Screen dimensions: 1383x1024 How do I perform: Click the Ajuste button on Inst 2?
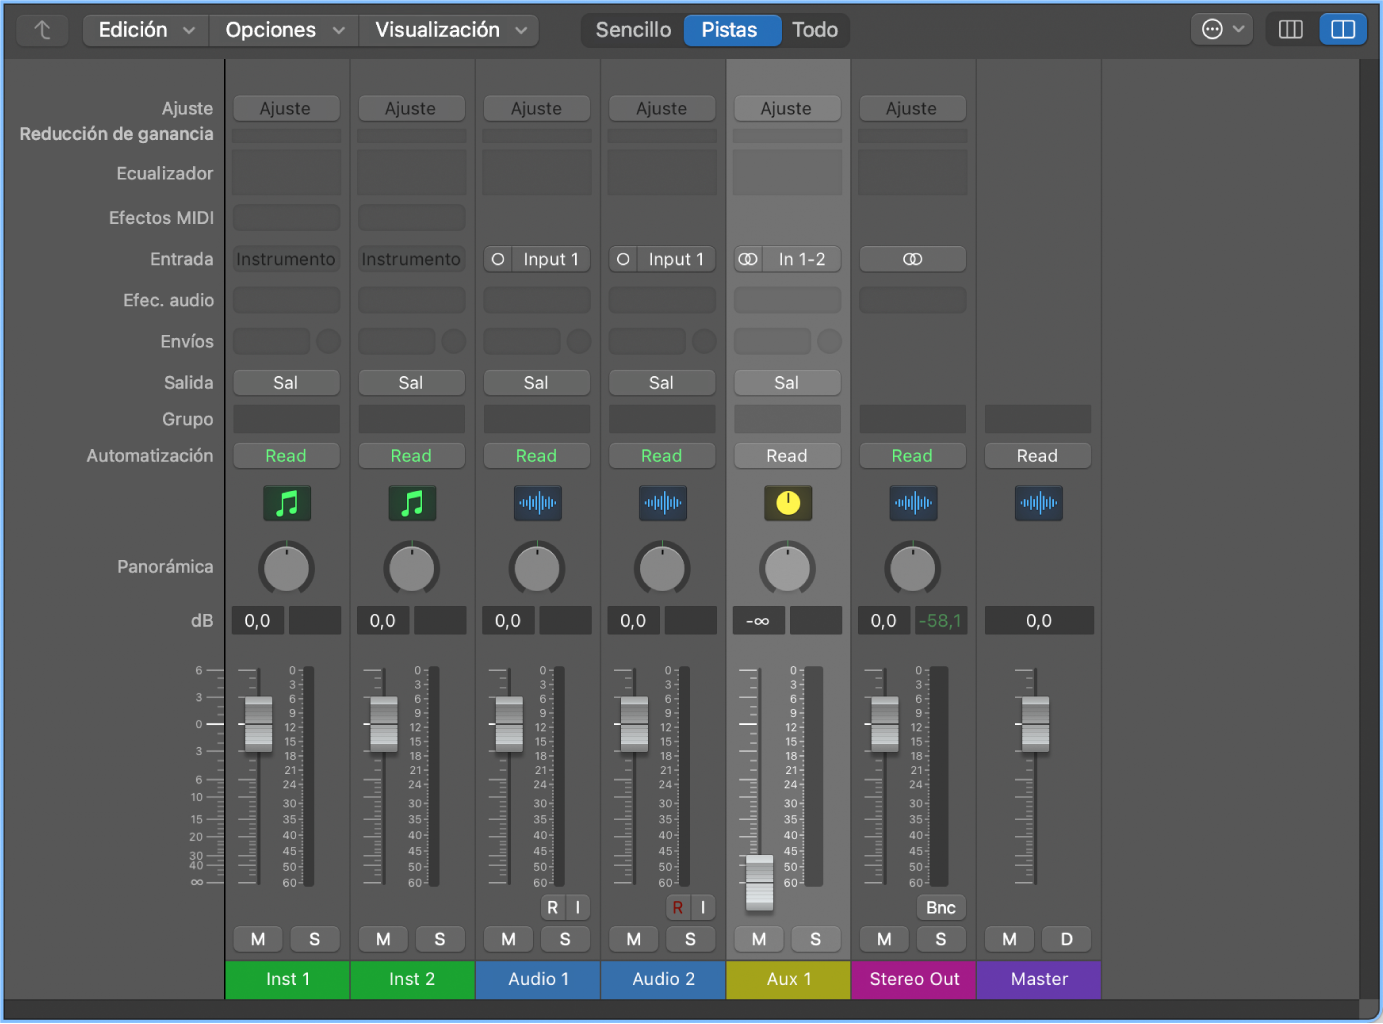(410, 108)
